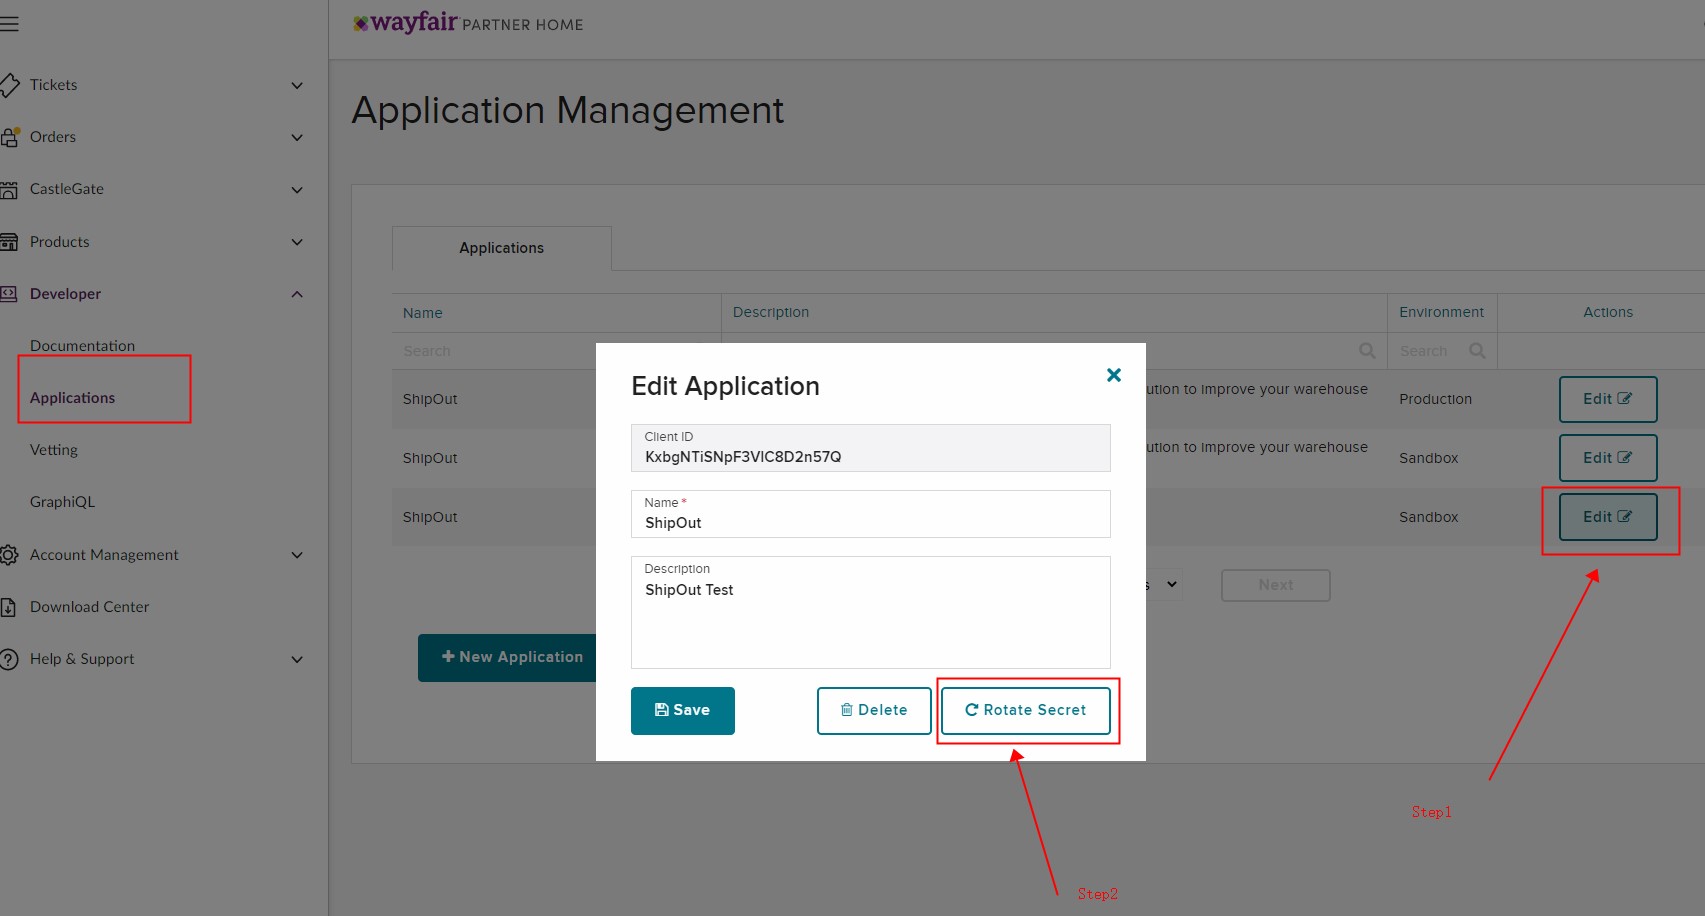The image size is (1705, 916).
Task: Open Vetting in the Developer menu
Action: click(54, 450)
